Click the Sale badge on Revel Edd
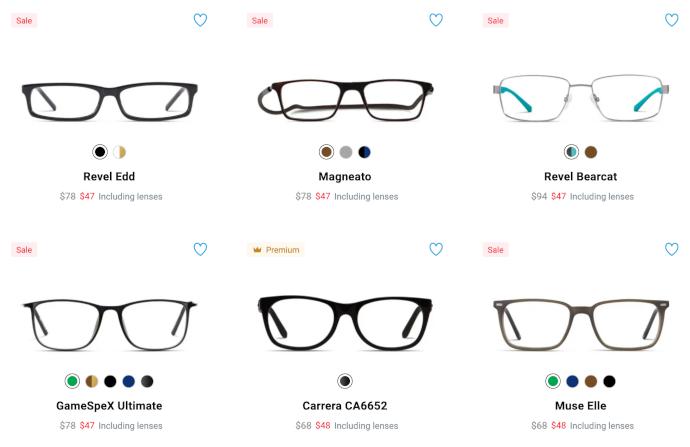The image size is (690, 447). pos(24,20)
